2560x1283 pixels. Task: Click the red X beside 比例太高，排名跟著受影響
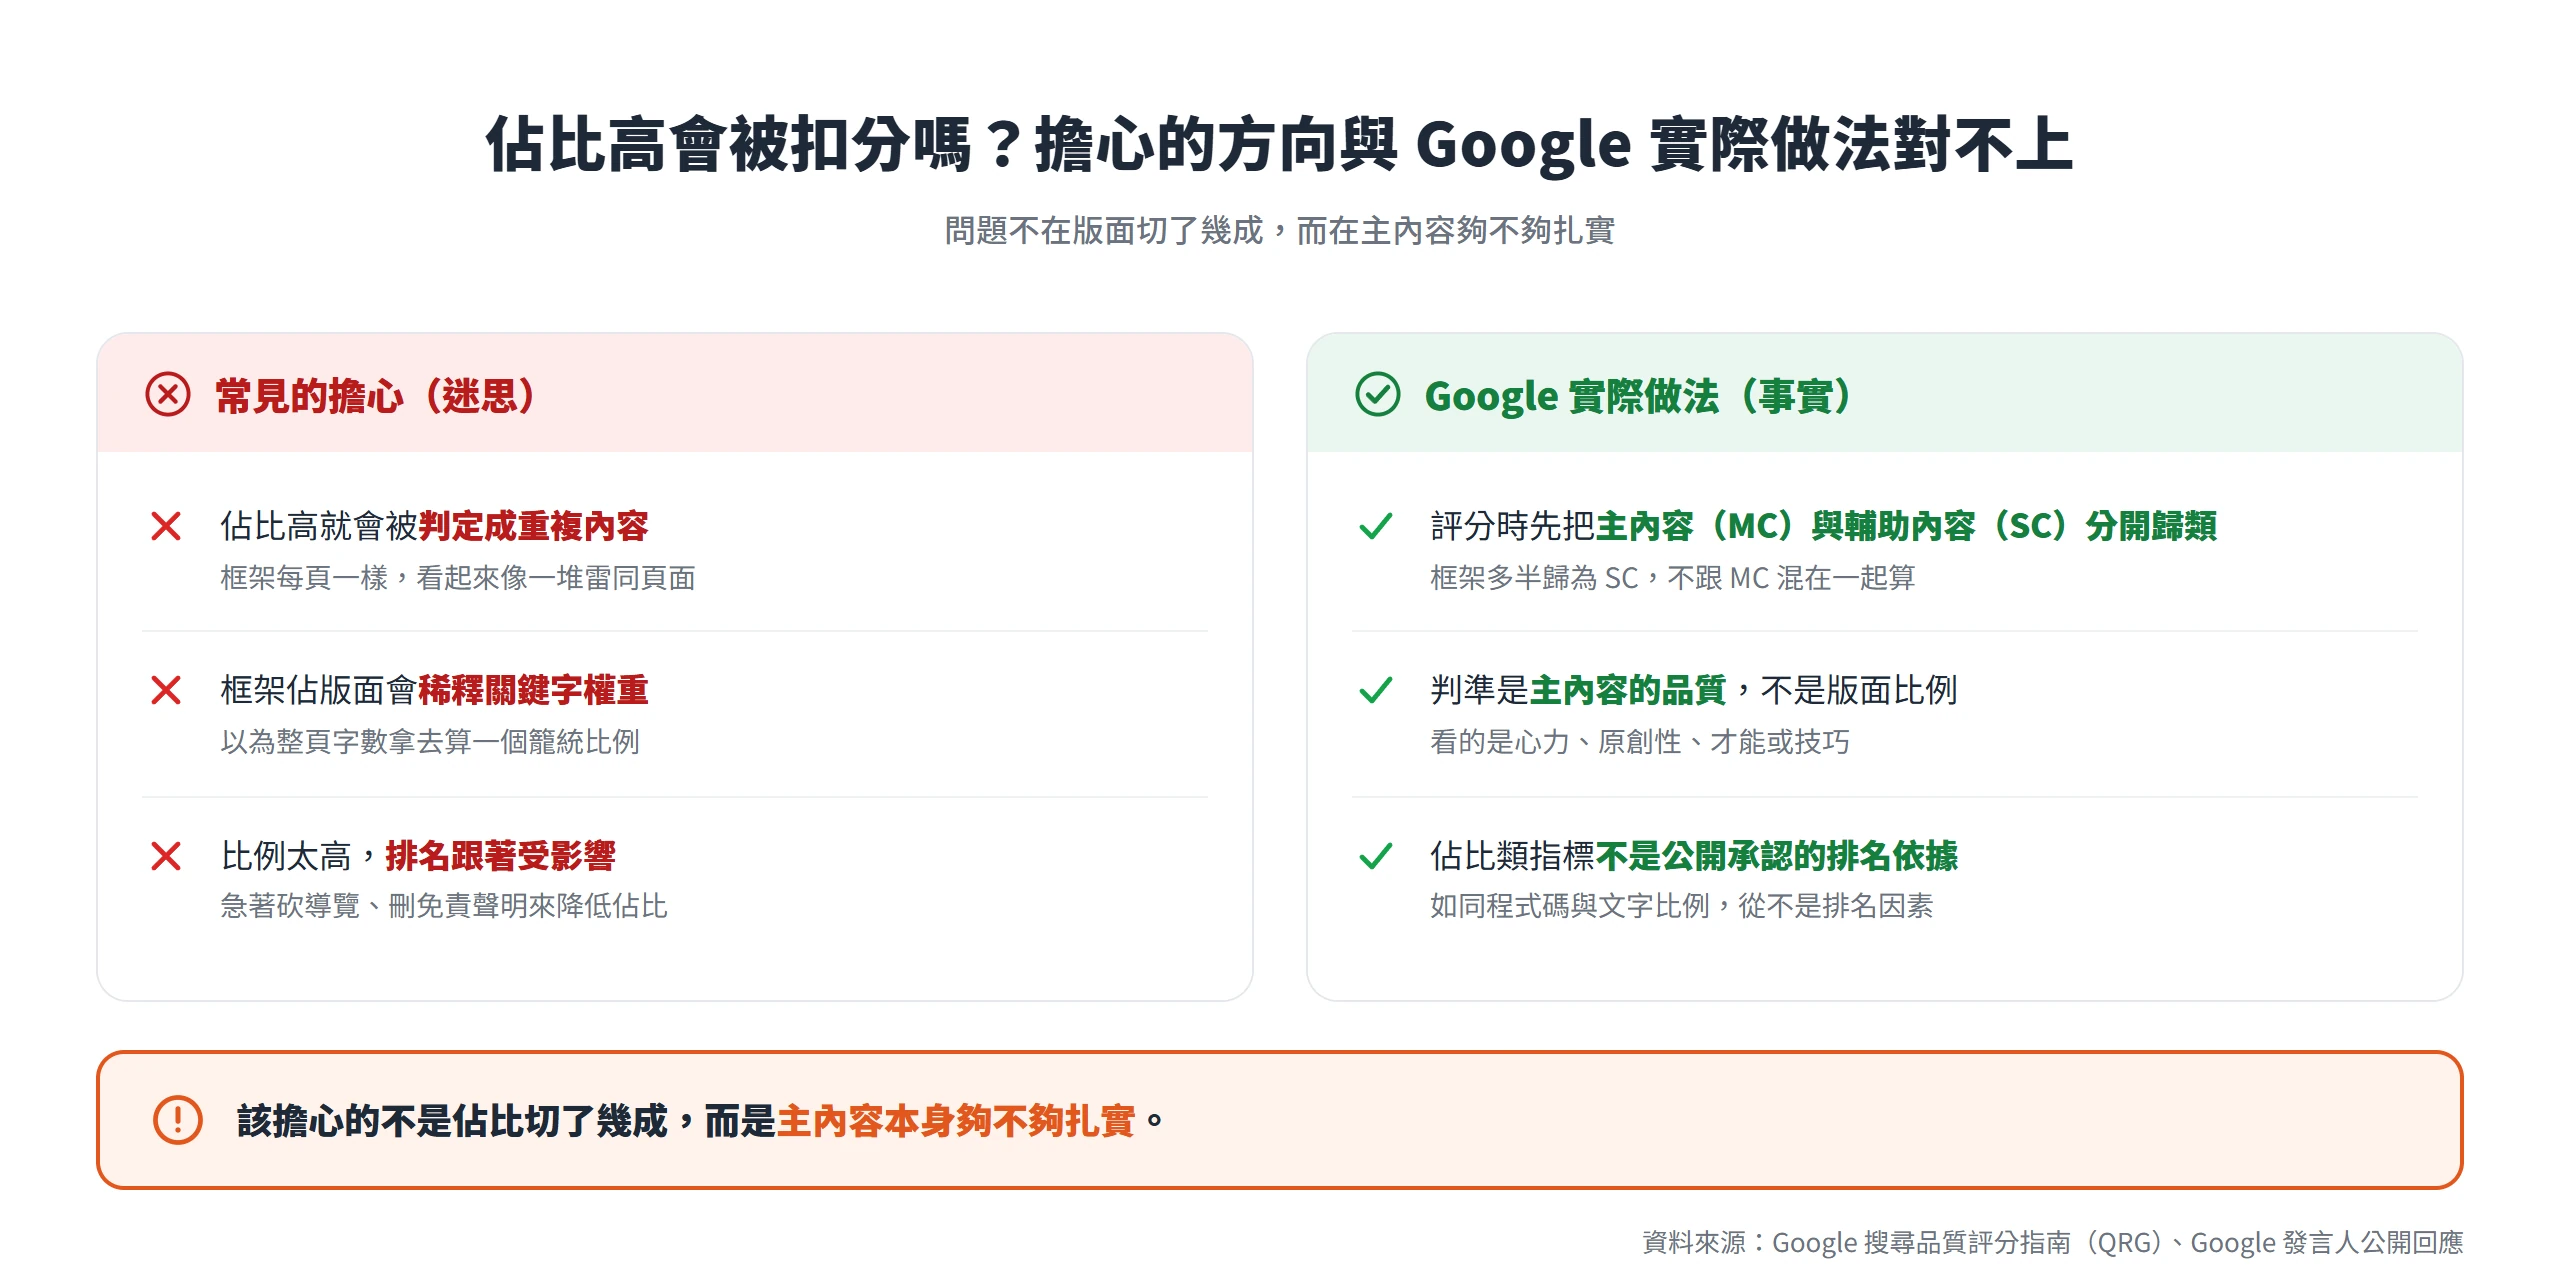click(x=166, y=856)
